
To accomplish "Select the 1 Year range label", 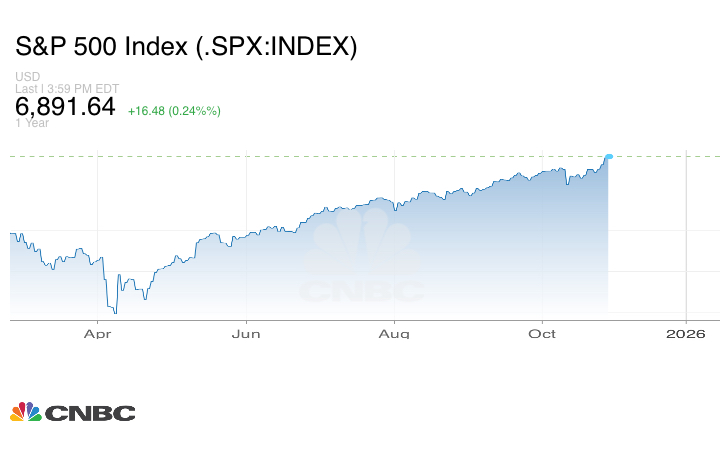I will pyautogui.click(x=32, y=123).
